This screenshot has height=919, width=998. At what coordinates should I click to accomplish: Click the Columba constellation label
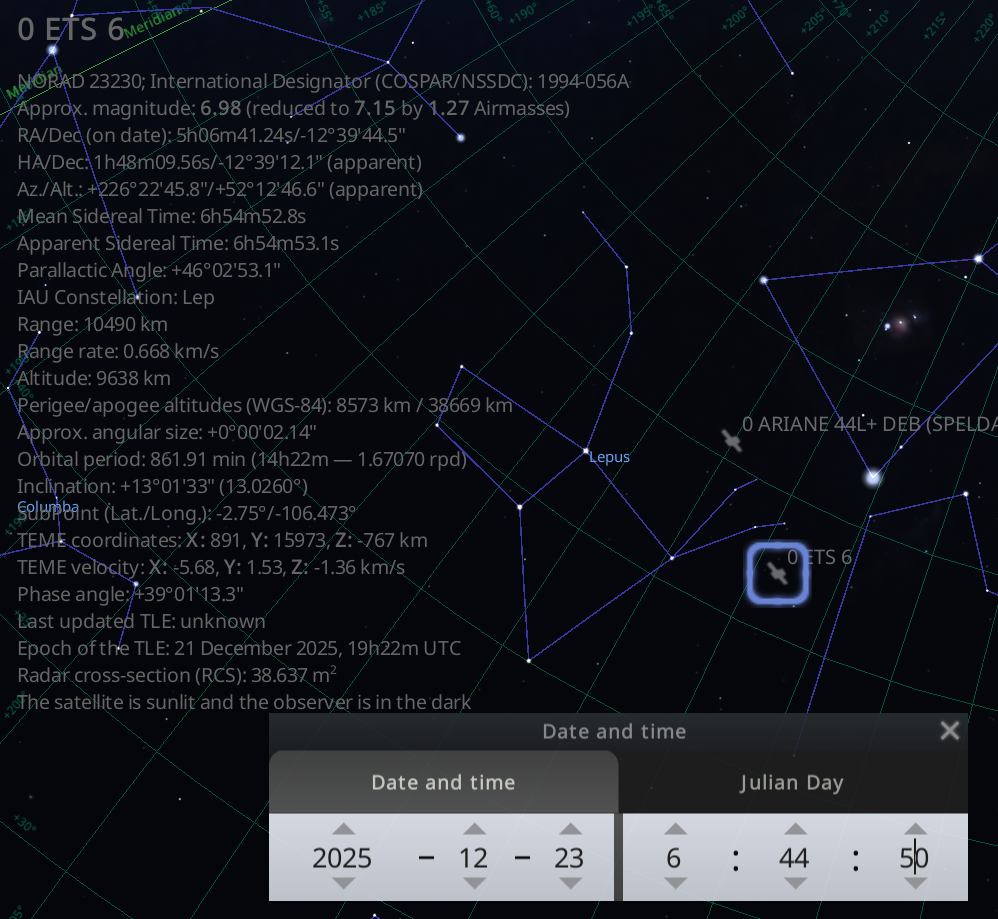tap(48, 507)
